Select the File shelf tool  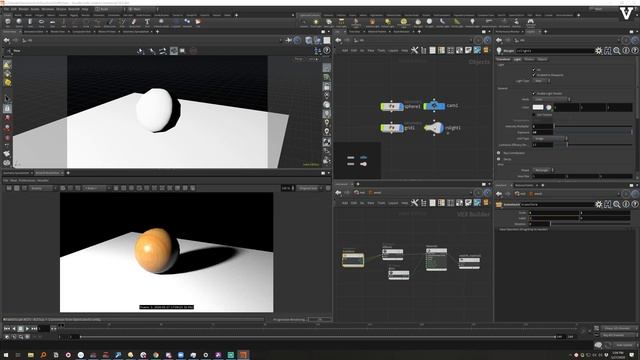click(x=198, y=22)
